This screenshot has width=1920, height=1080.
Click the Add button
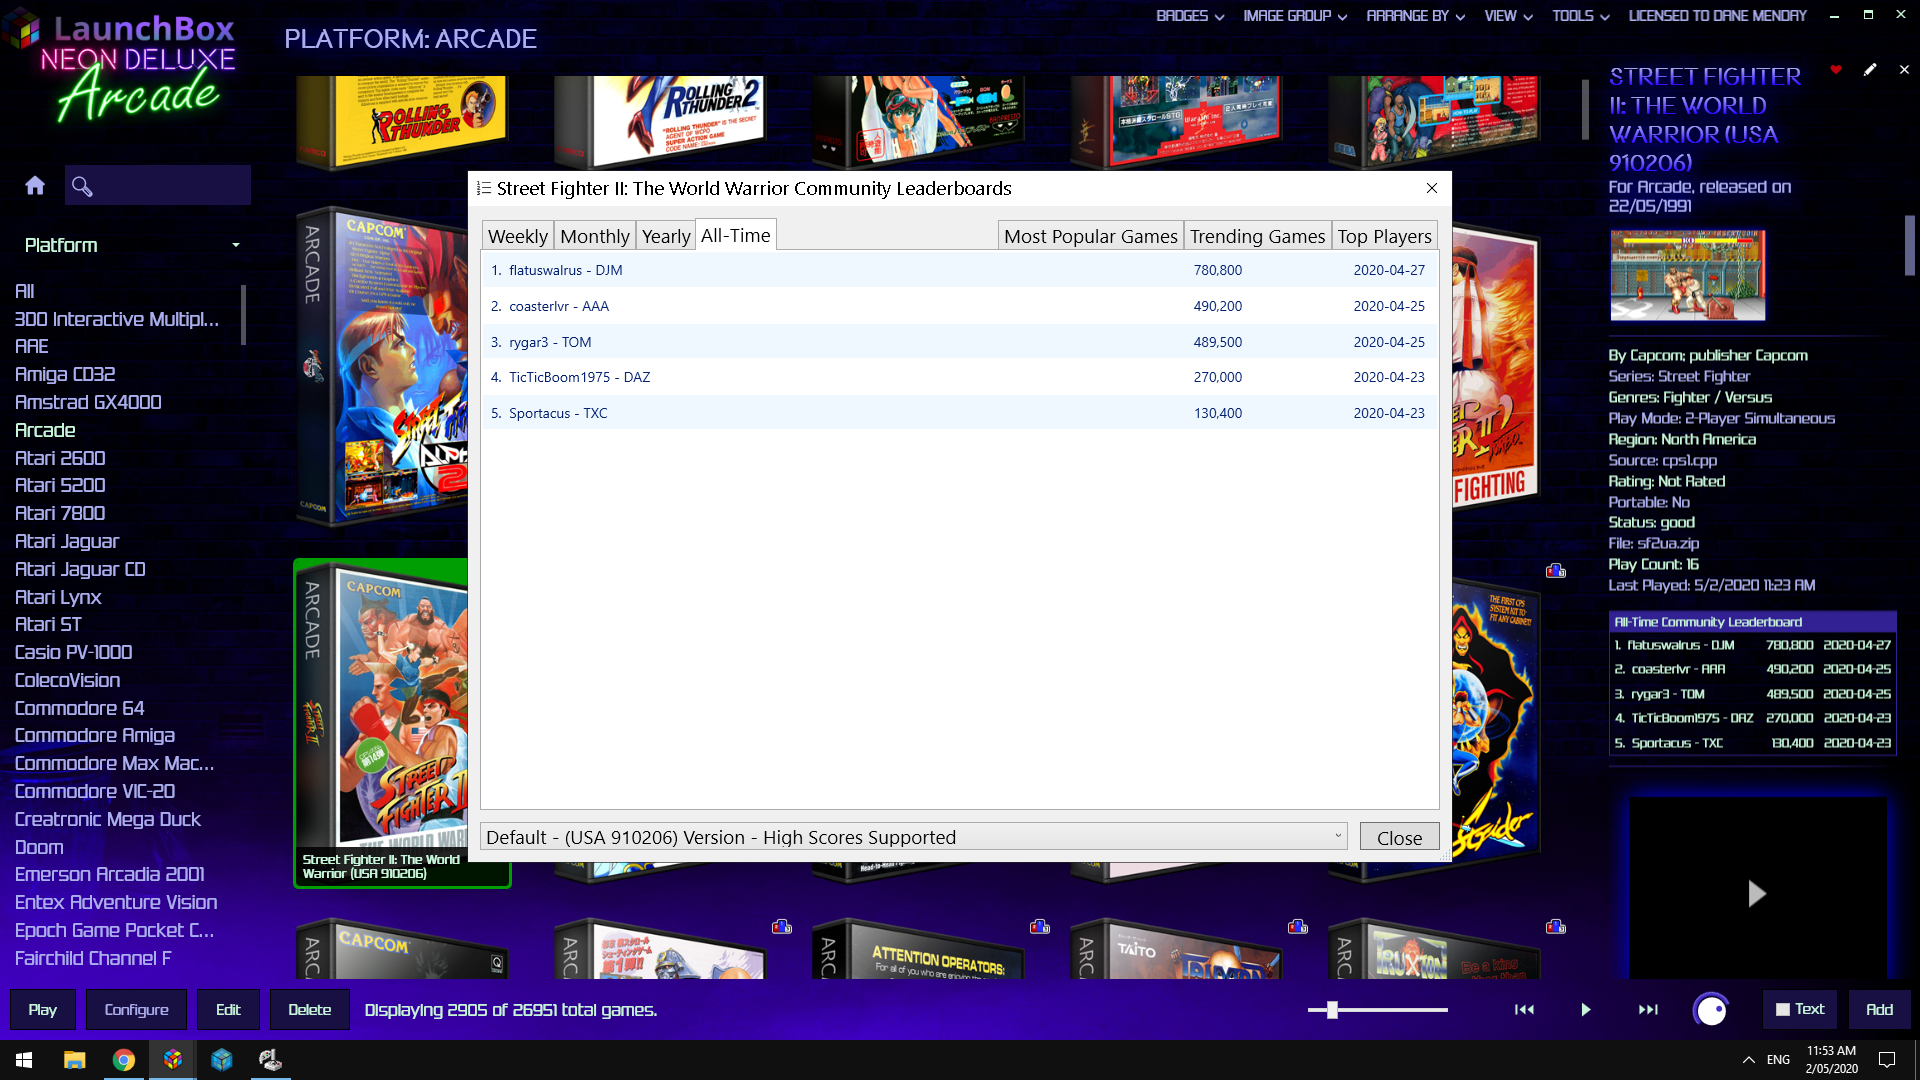[1879, 1010]
